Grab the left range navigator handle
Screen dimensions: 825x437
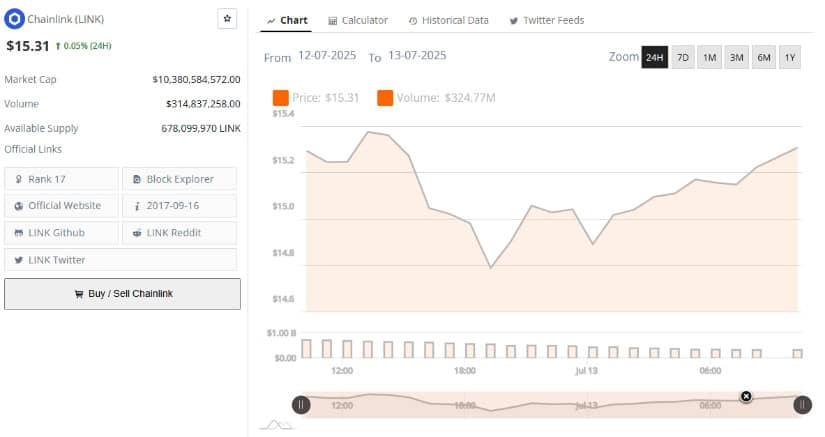[x=301, y=404]
